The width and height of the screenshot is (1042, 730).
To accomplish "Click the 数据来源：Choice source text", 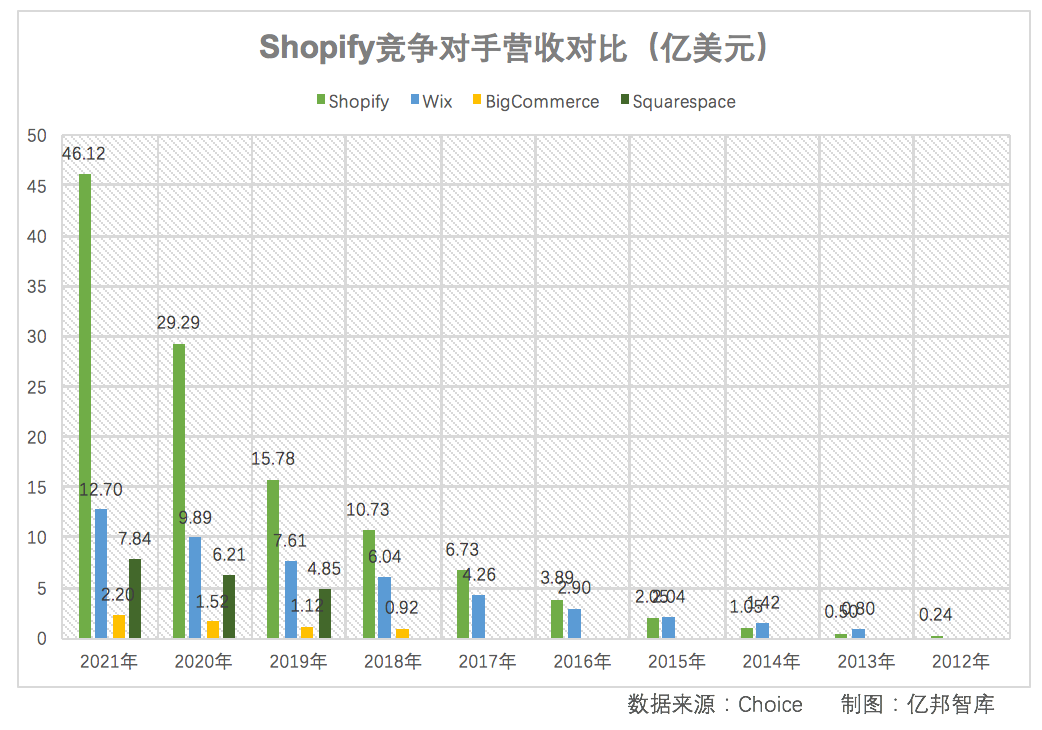I will tap(715, 704).
